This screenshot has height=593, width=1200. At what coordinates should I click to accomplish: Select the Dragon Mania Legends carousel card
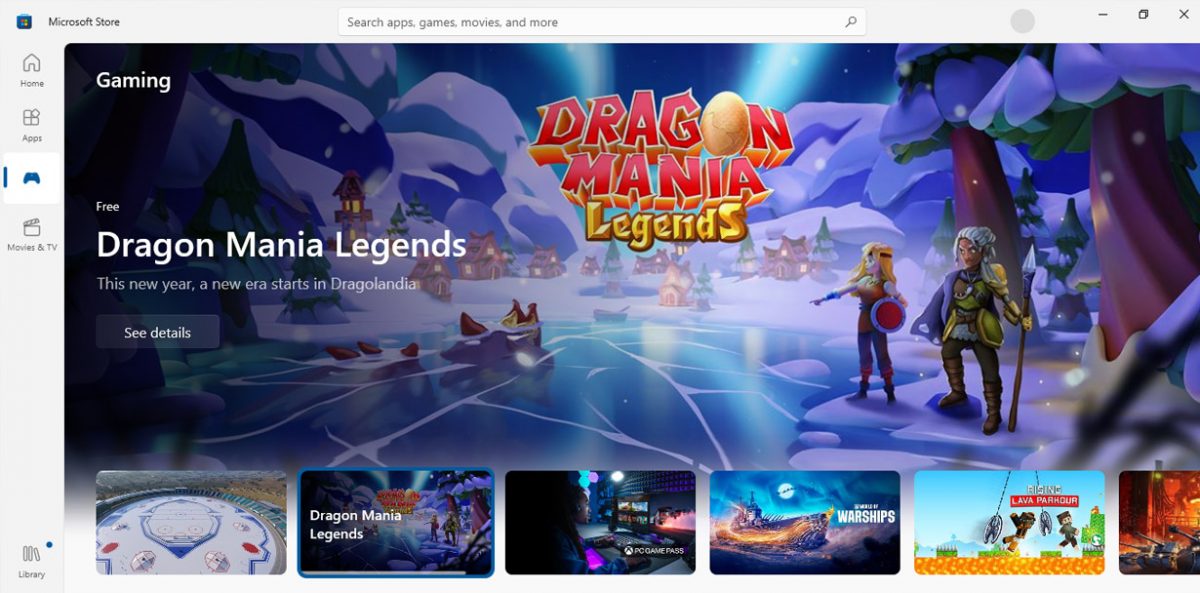pyautogui.click(x=395, y=523)
